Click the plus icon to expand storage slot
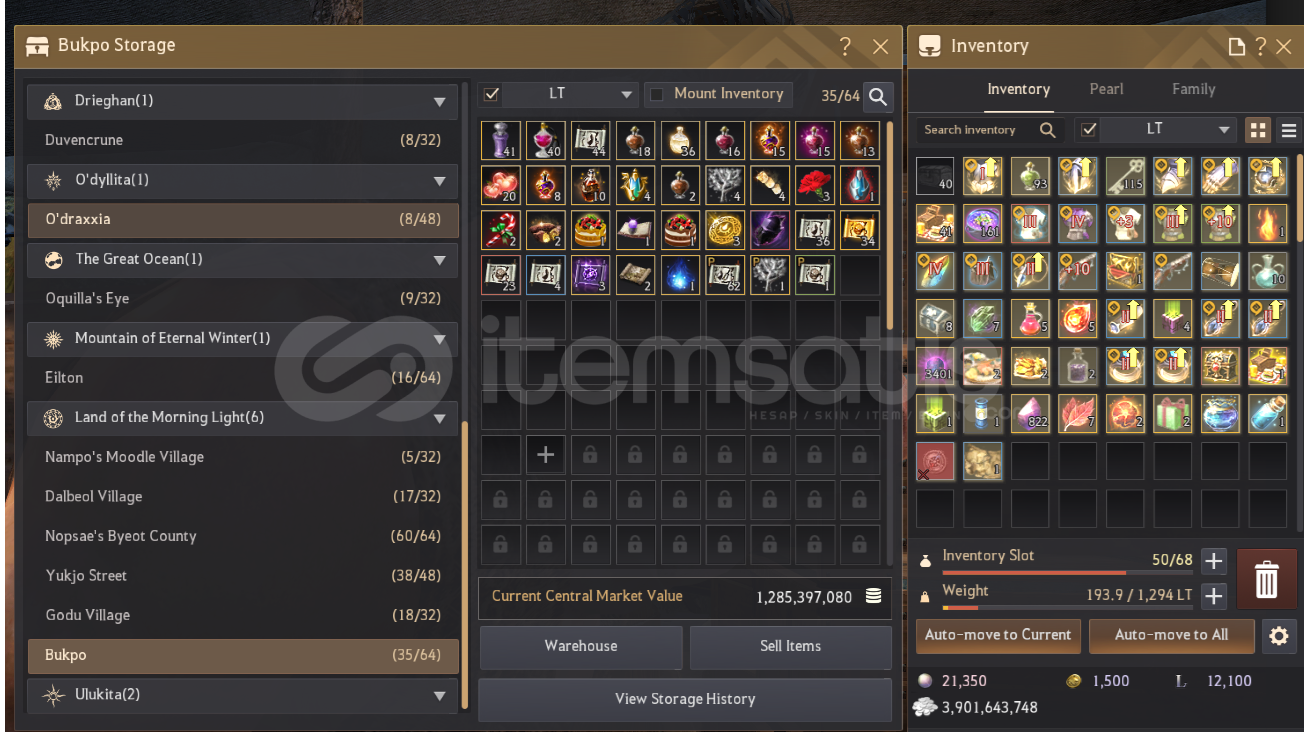 coord(545,455)
